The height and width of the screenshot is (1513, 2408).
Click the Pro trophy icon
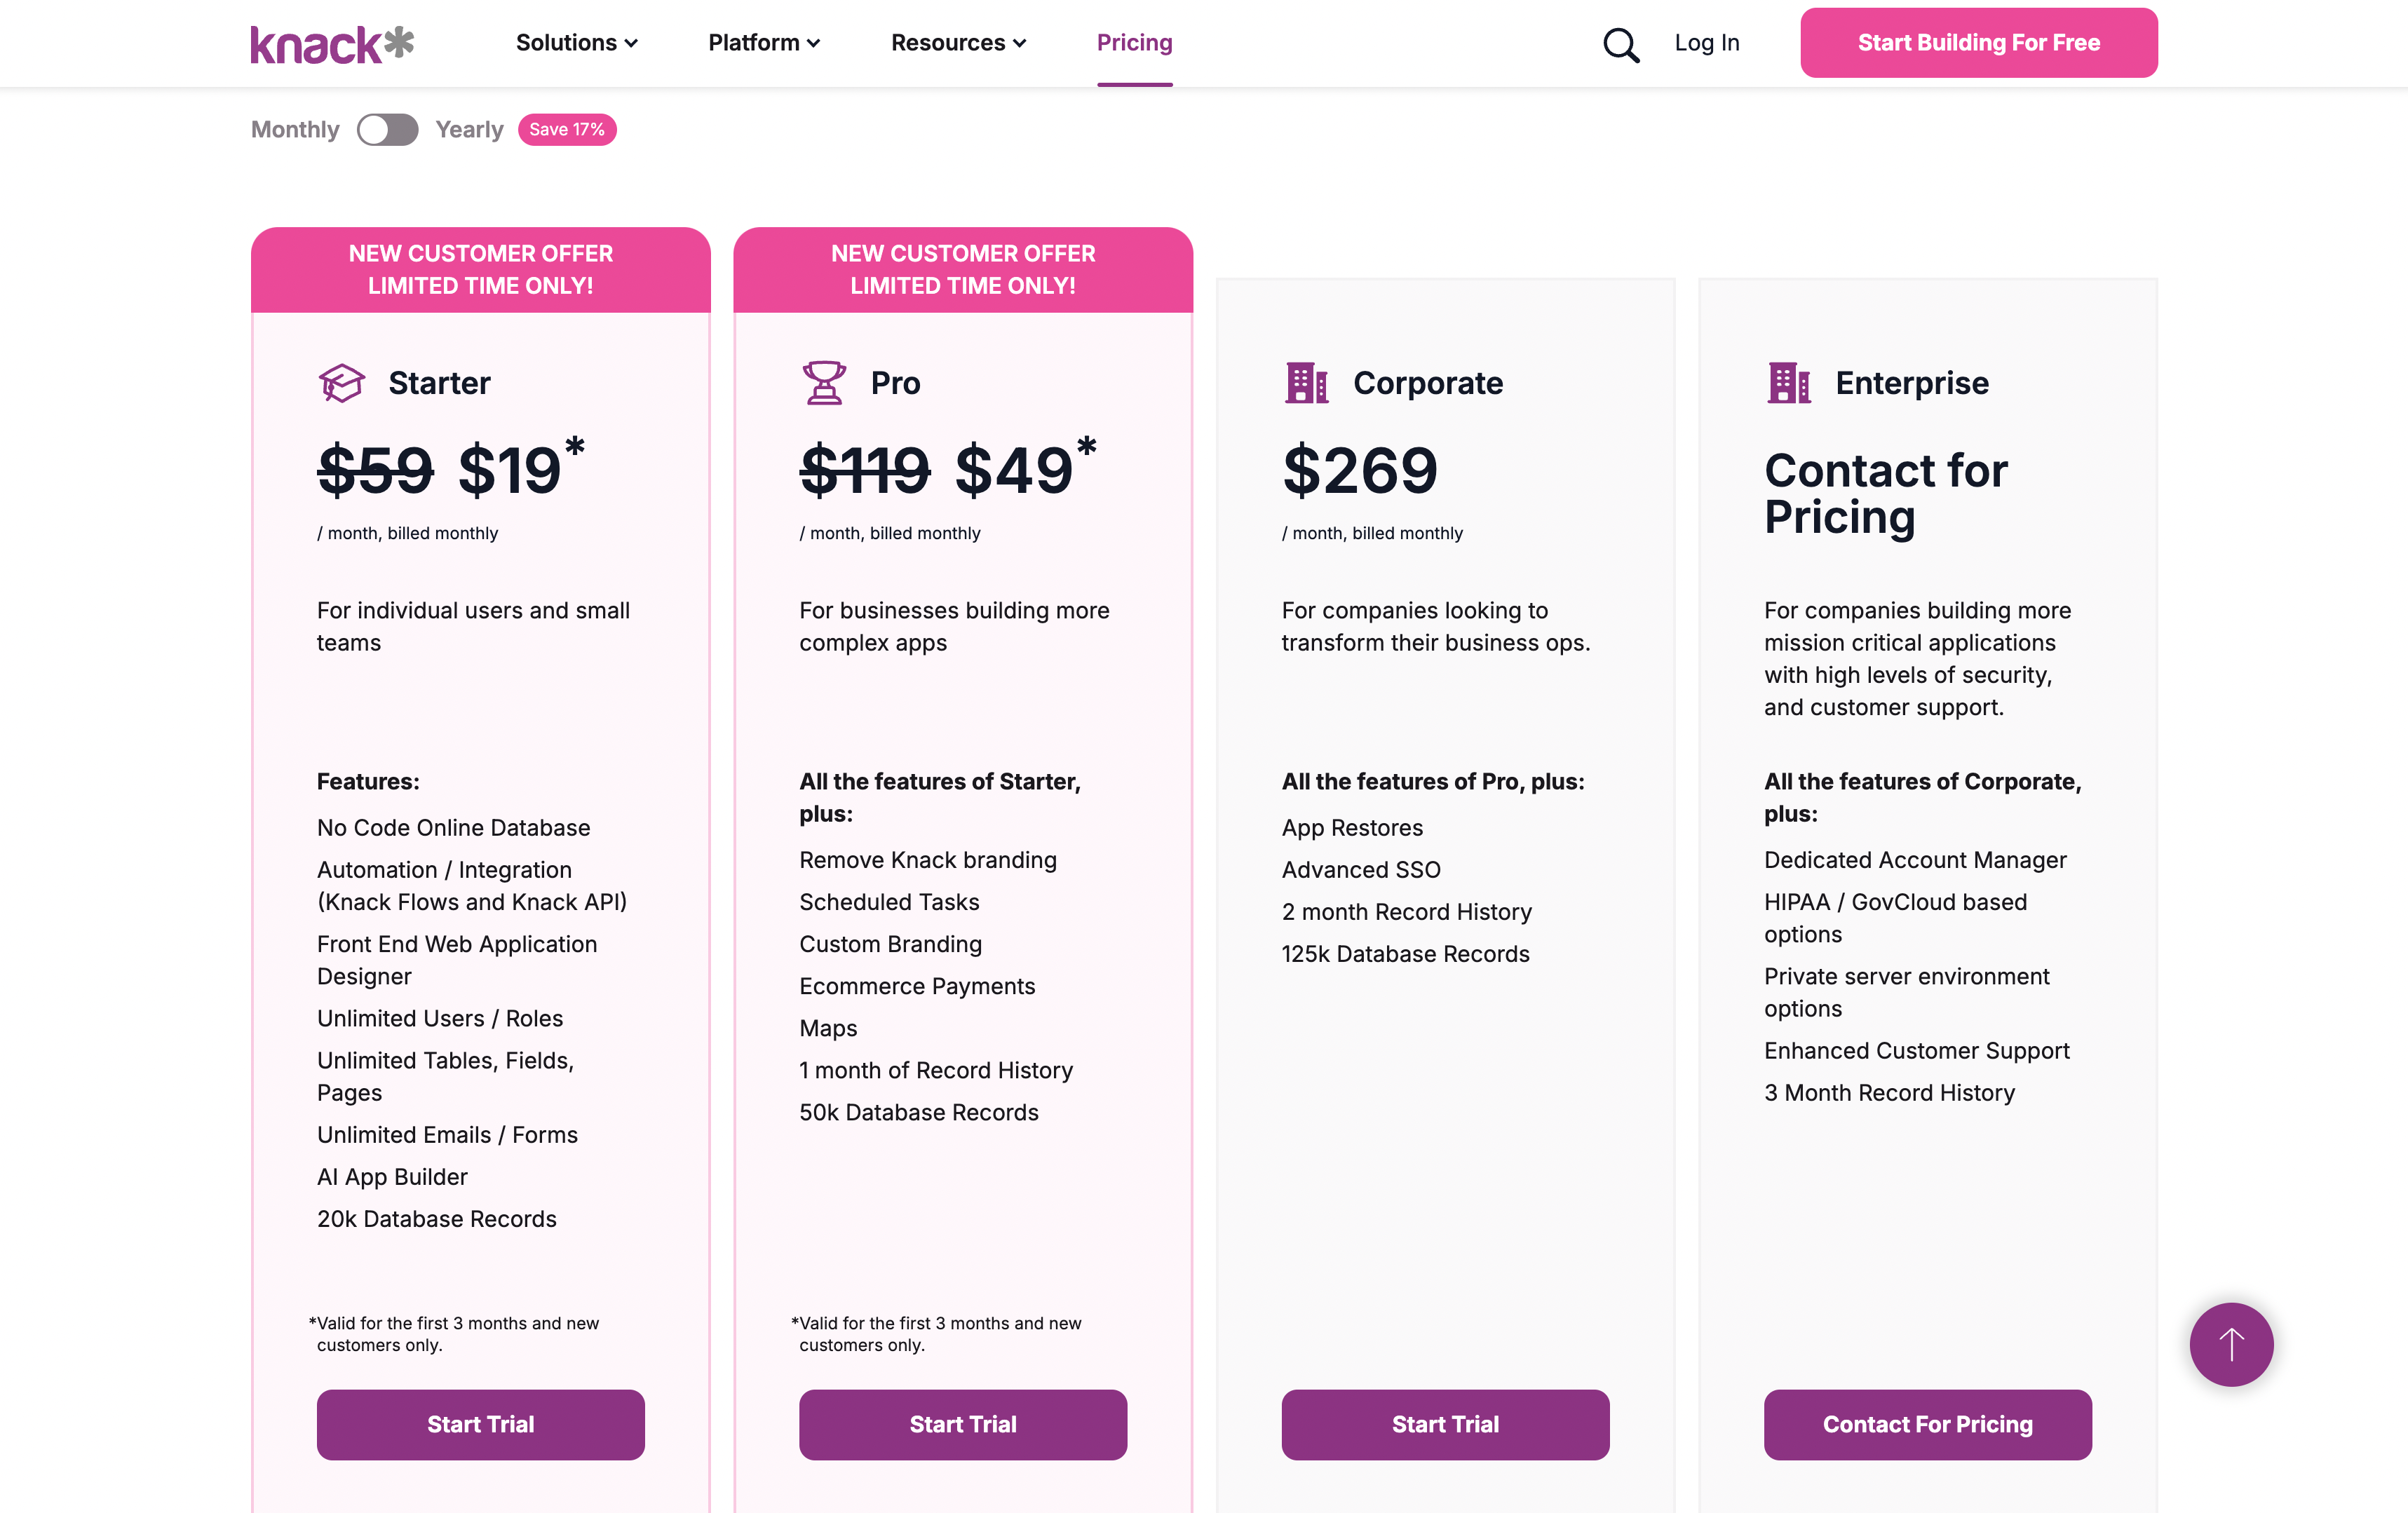[824, 383]
